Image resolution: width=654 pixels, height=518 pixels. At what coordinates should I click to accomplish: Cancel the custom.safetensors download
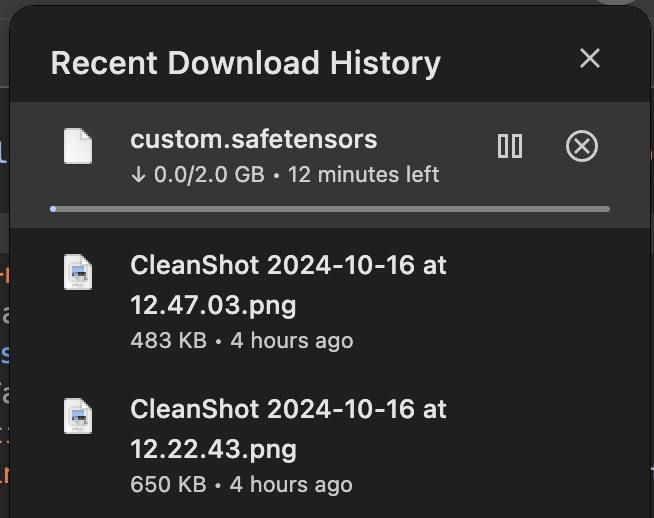[581, 147]
